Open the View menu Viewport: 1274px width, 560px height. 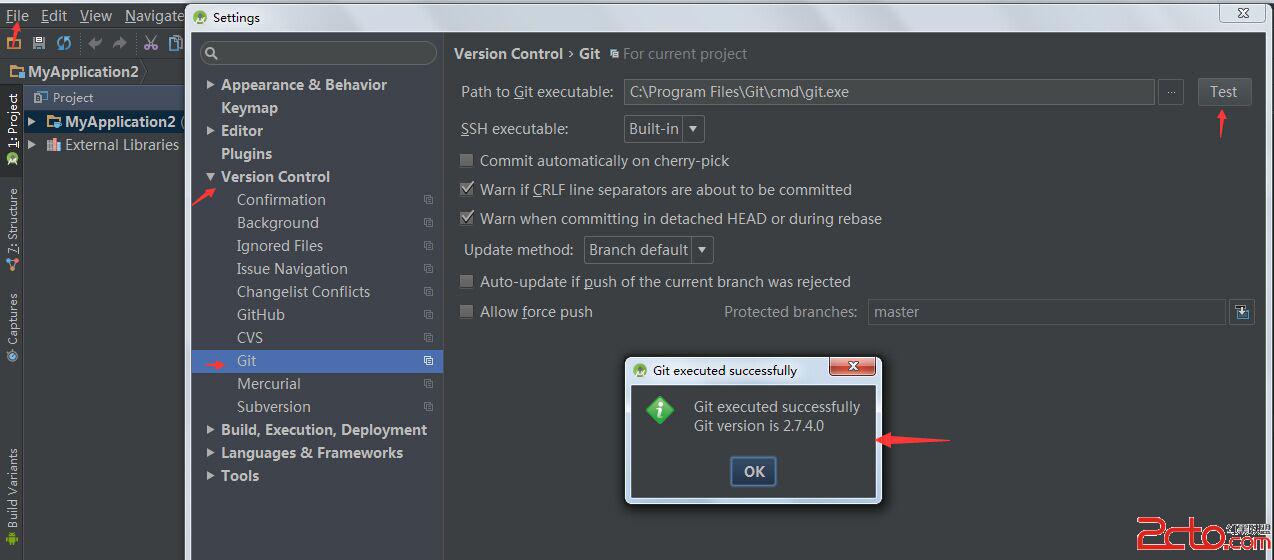pyautogui.click(x=96, y=16)
